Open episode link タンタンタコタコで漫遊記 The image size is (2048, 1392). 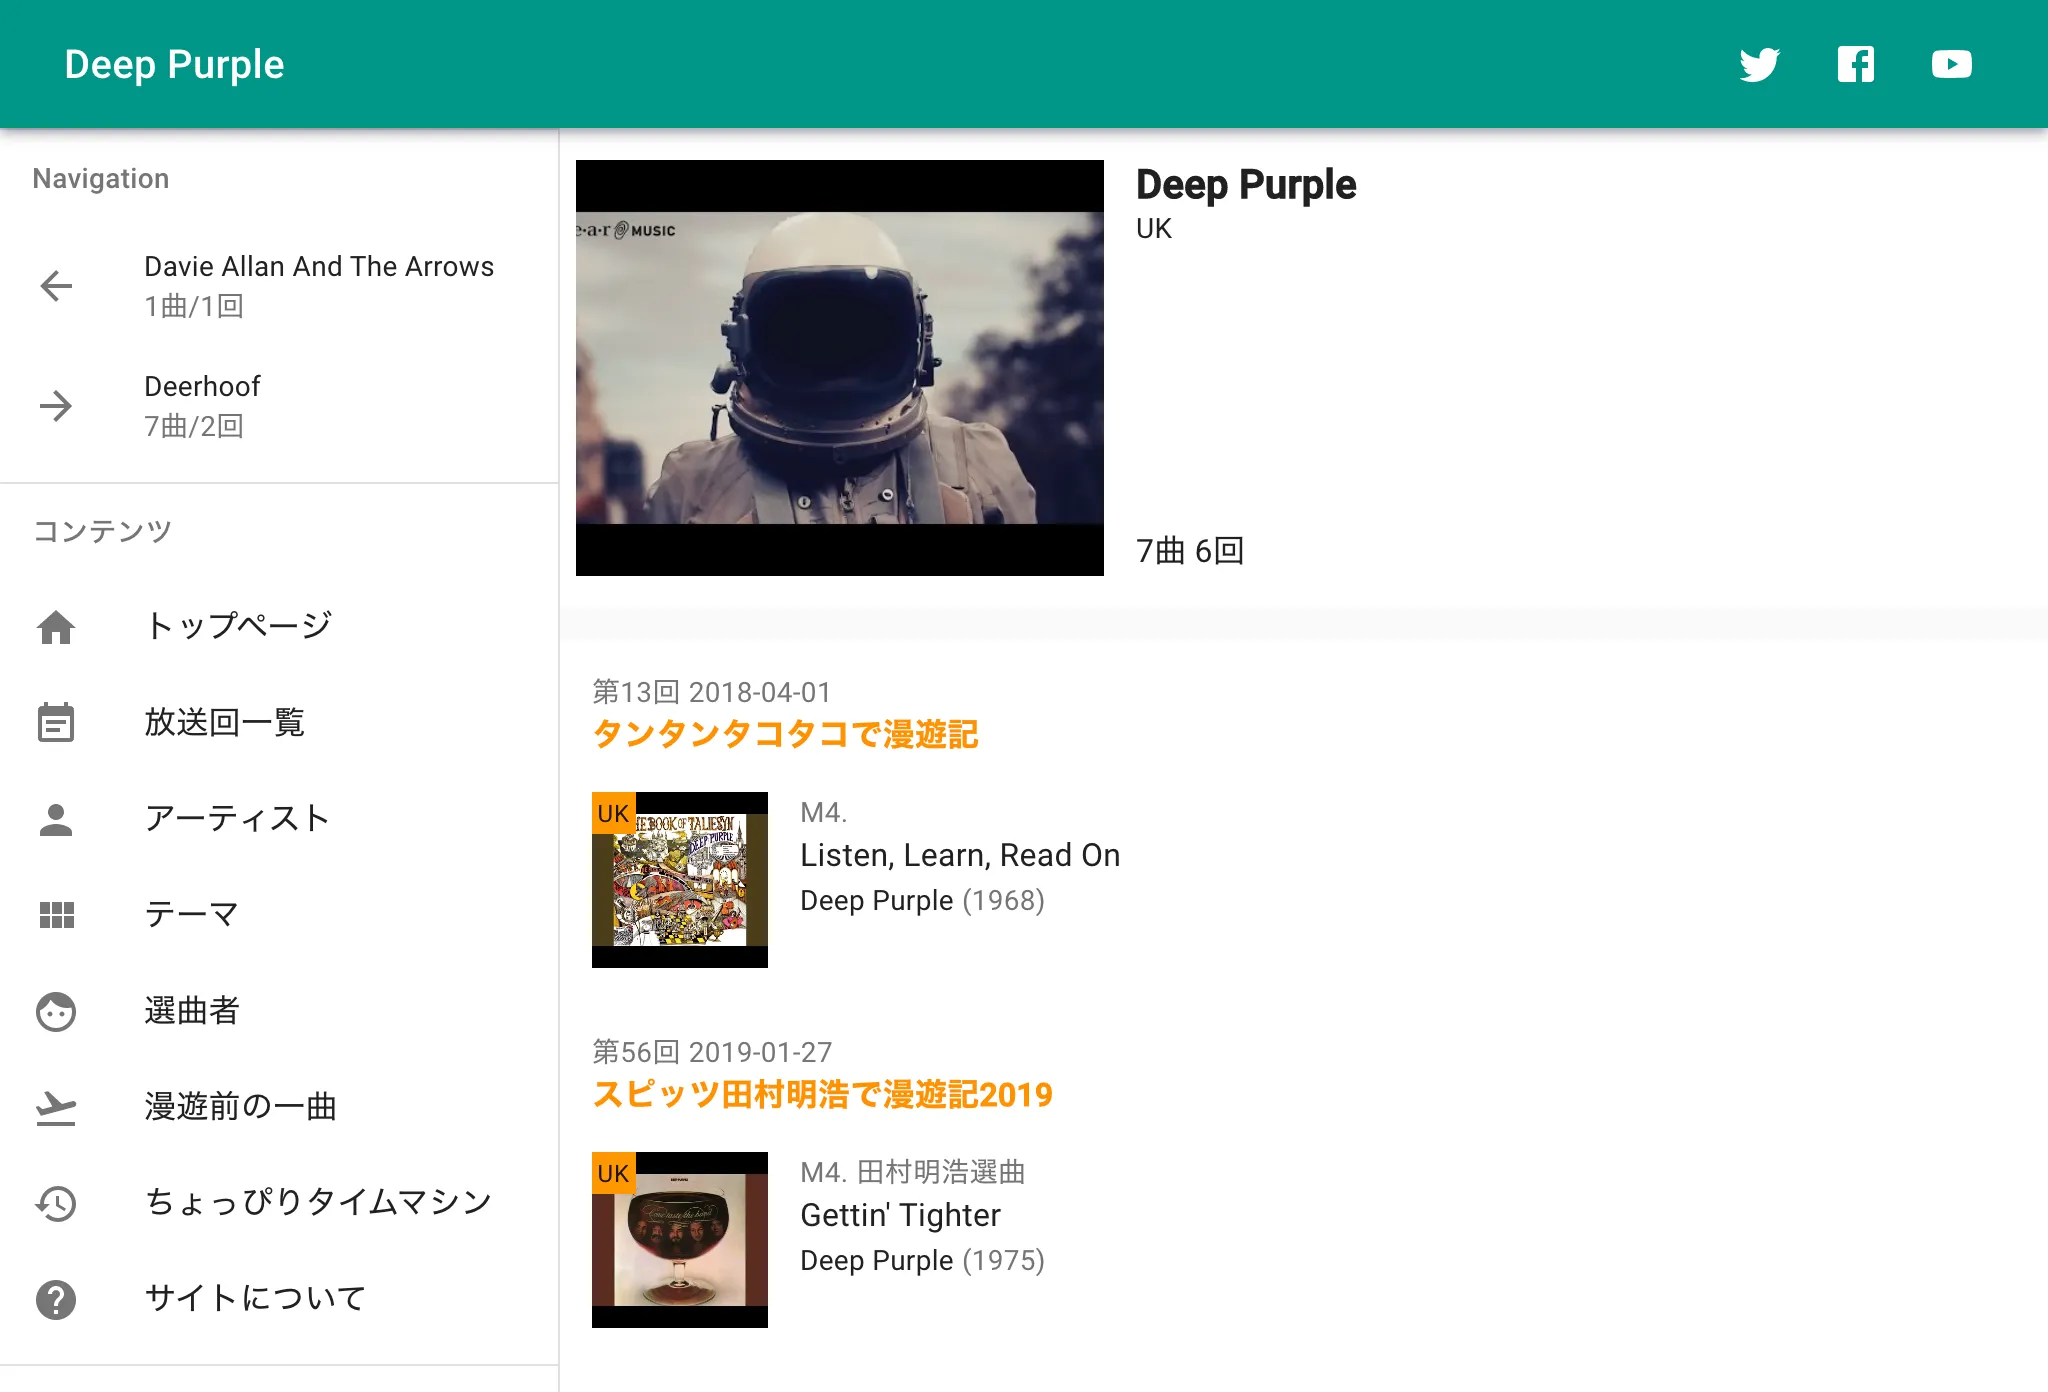coord(785,735)
